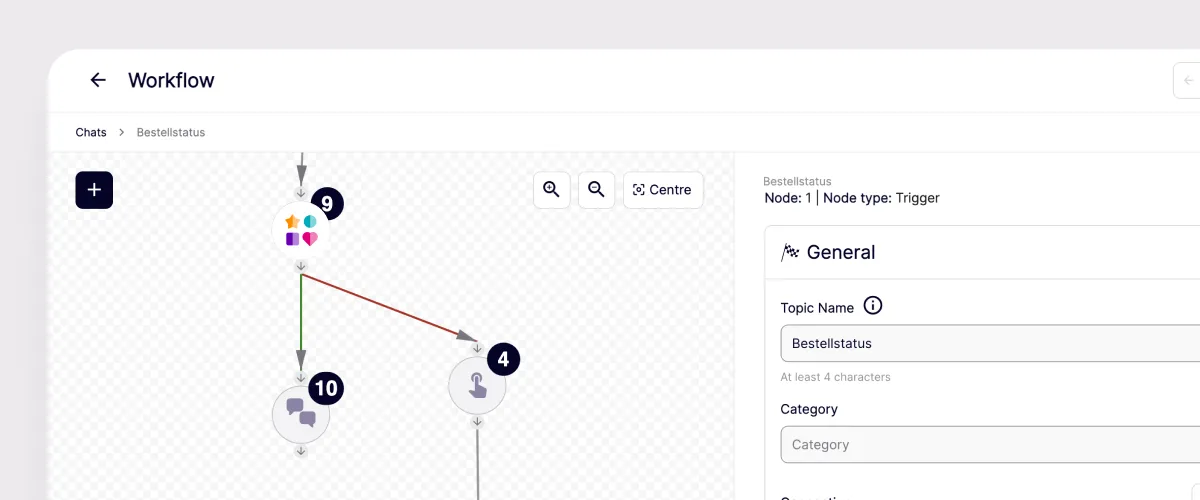Click the input connector above node 4
1200x500 pixels.
tap(477, 348)
